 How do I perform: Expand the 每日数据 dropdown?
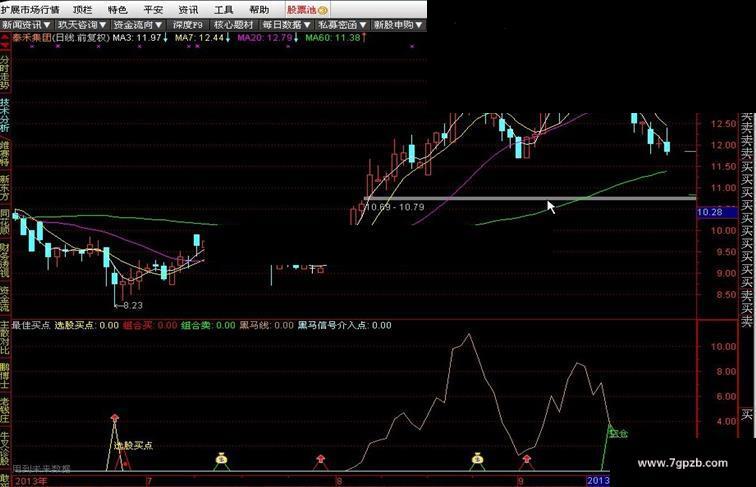point(286,25)
